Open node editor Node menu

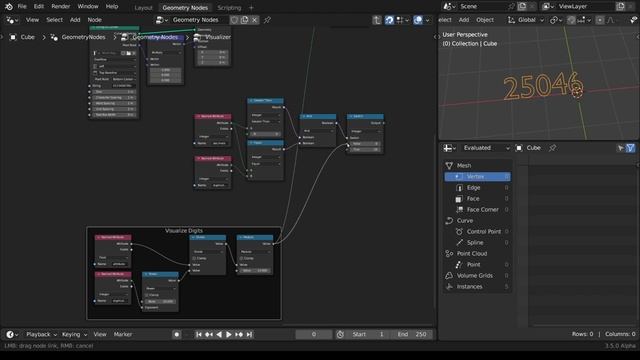coord(94,20)
